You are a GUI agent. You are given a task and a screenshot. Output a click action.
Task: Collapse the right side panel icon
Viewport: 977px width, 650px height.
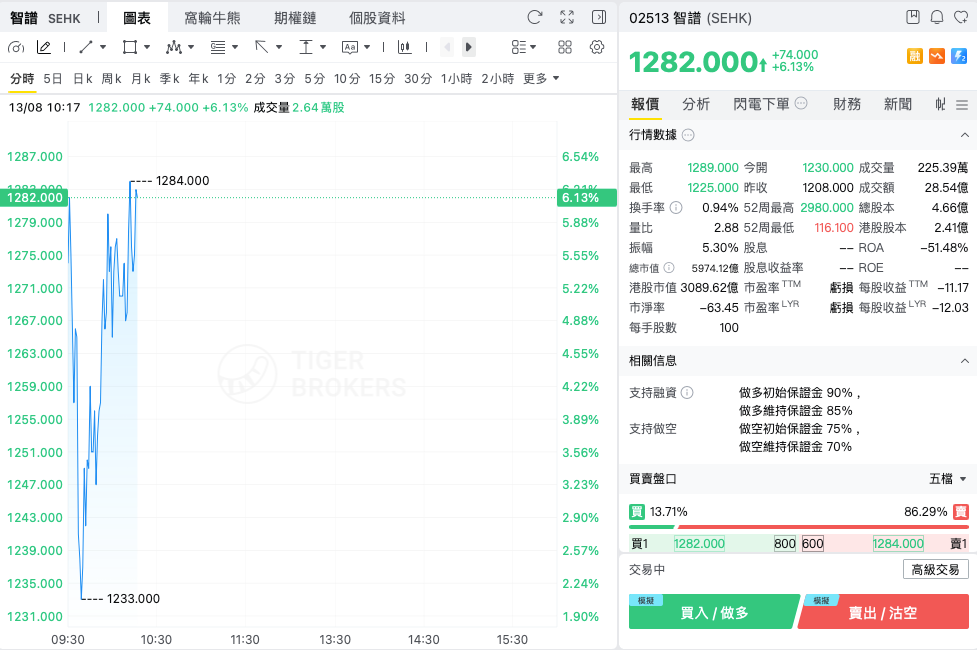pos(599,17)
